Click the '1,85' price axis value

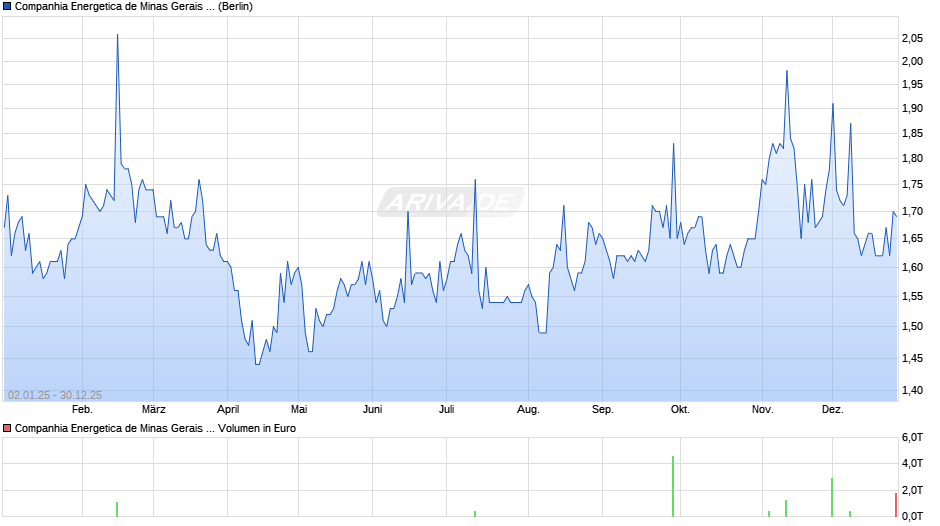click(912, 133)
